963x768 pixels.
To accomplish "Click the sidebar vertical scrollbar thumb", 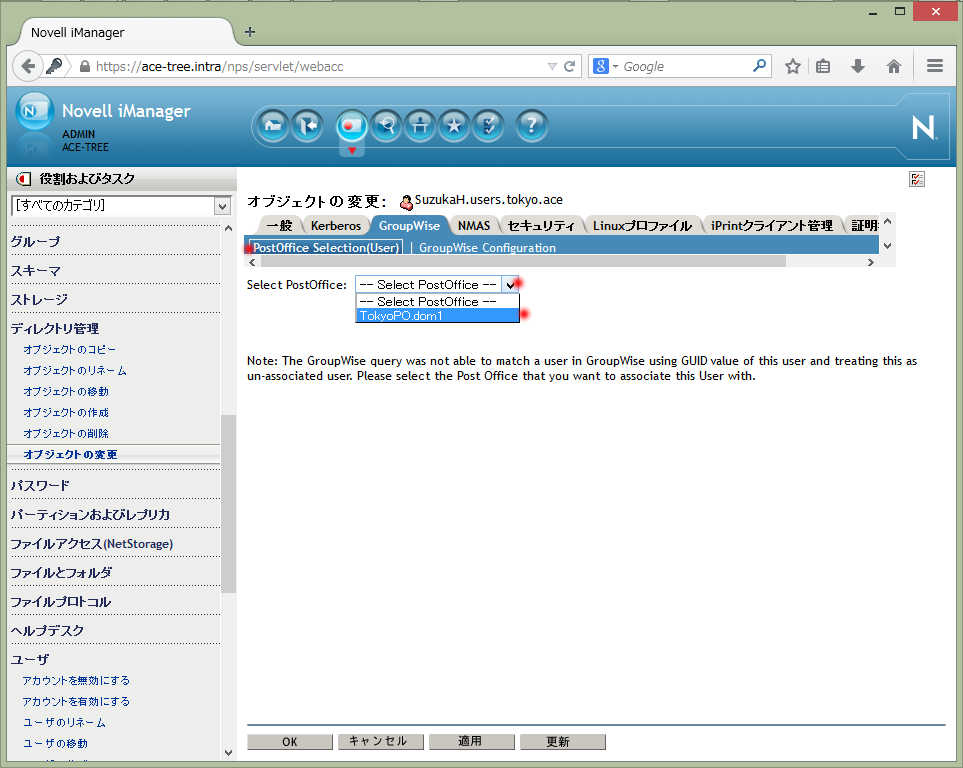I will (x=228, y=503).
